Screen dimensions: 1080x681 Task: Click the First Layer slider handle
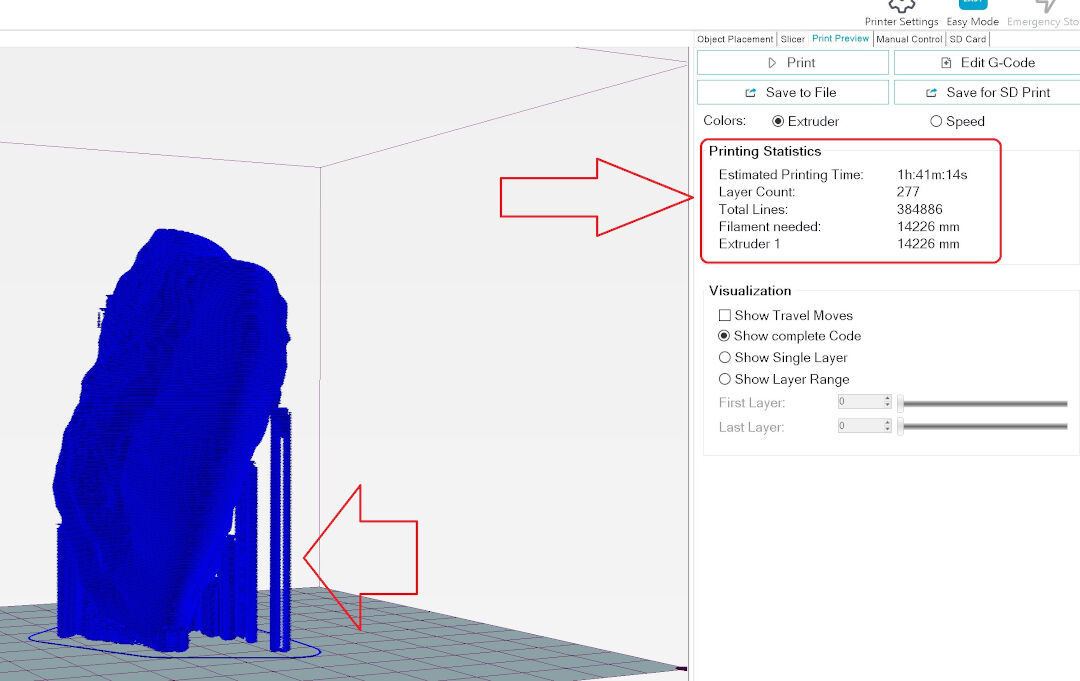coord(900,404)
